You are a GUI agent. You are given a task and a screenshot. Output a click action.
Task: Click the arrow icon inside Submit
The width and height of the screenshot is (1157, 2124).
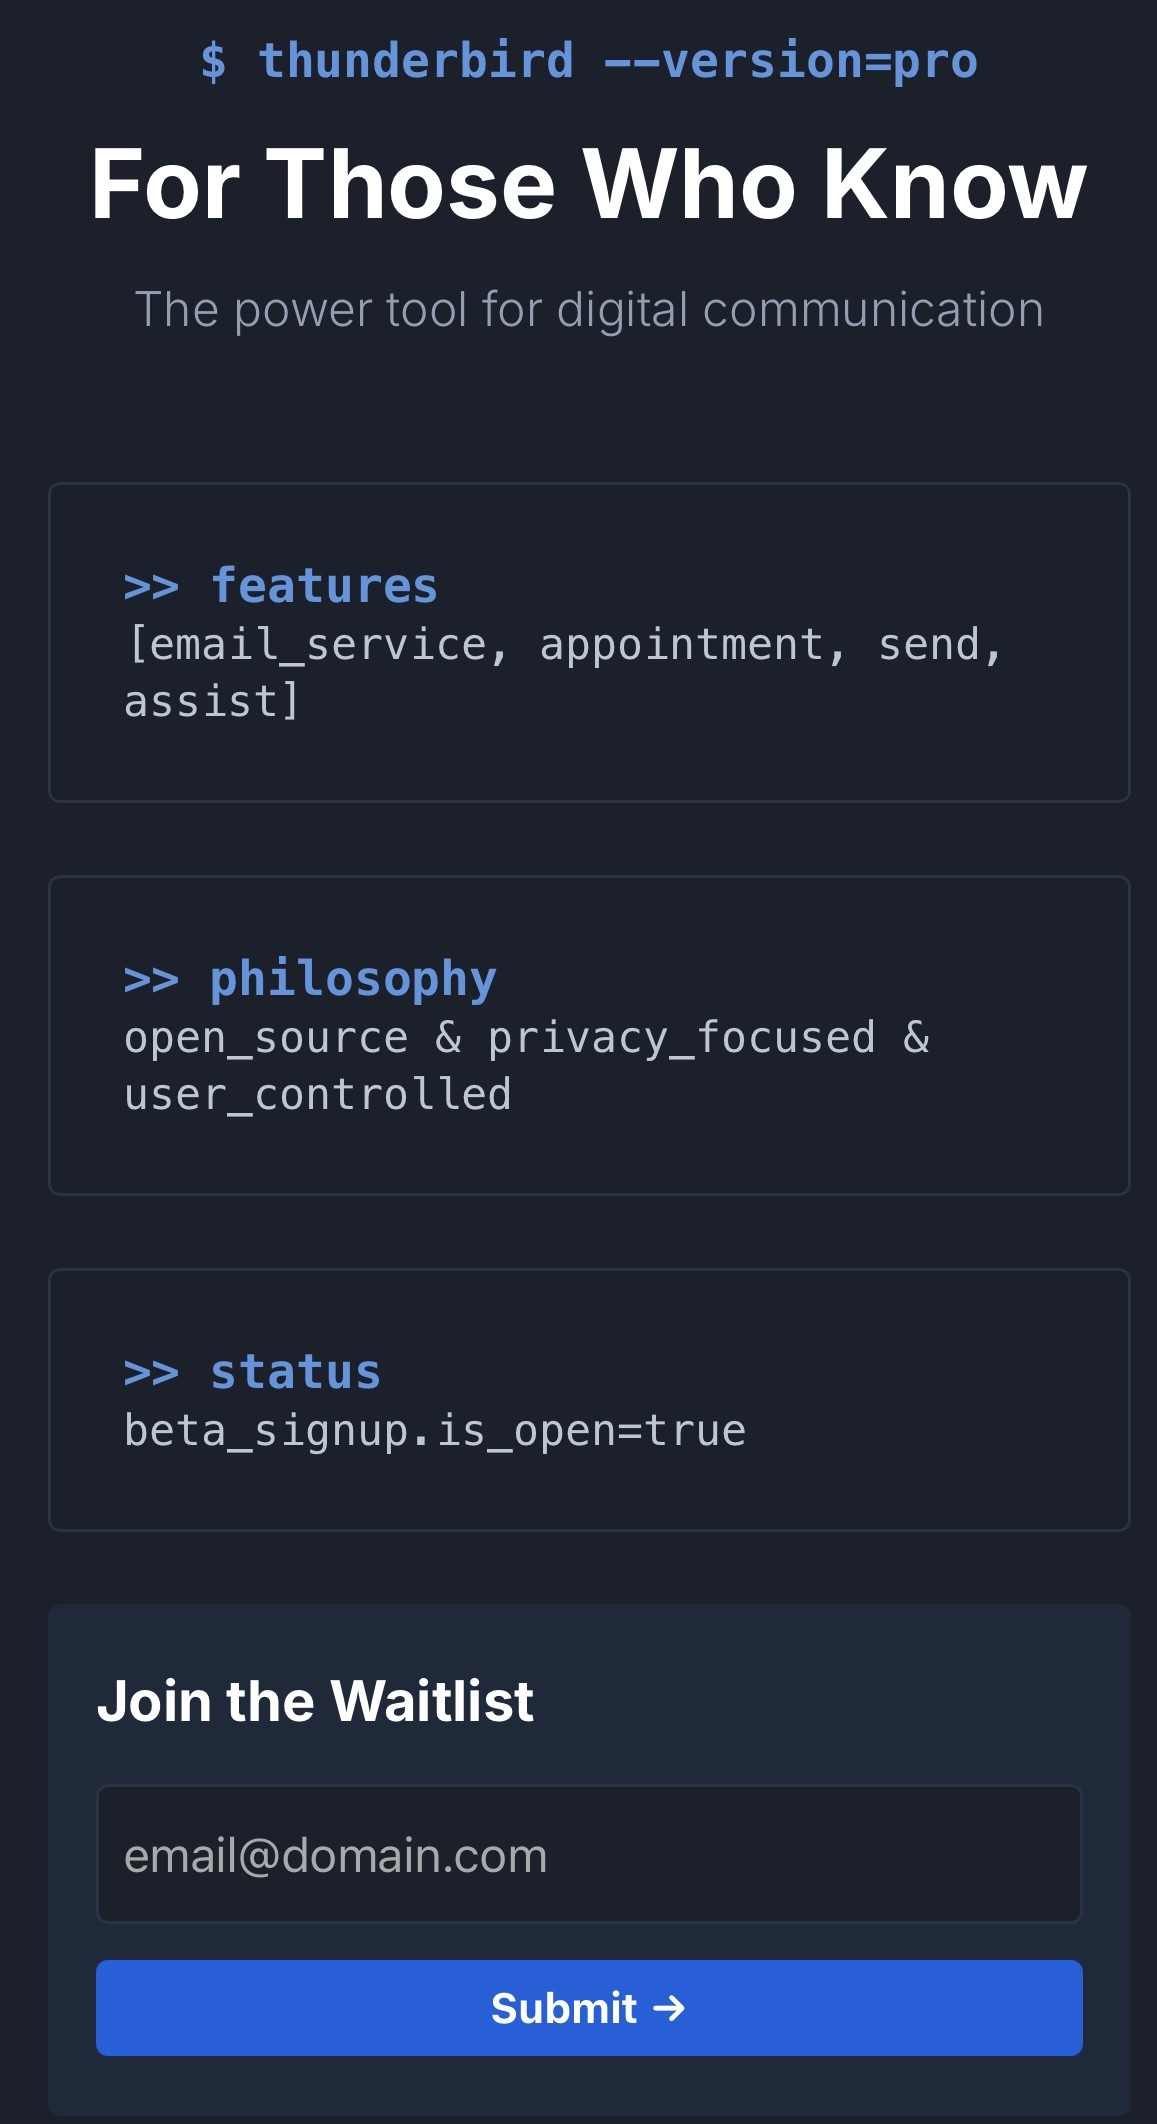tap(669, 2007)
